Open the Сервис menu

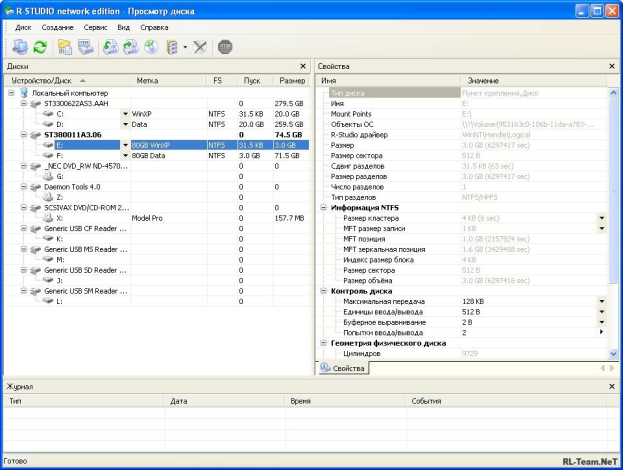[95, 27]
